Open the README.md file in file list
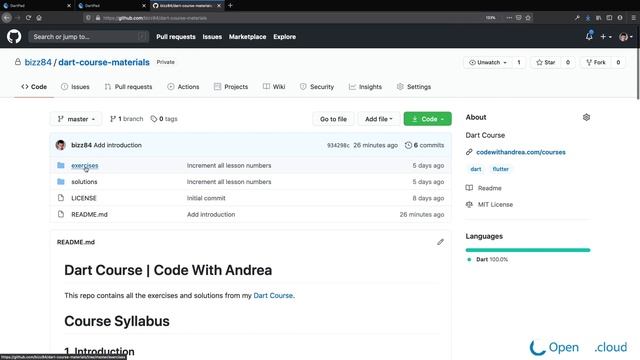The width and height of the screenshot is (640, 360). pos(89,214)
